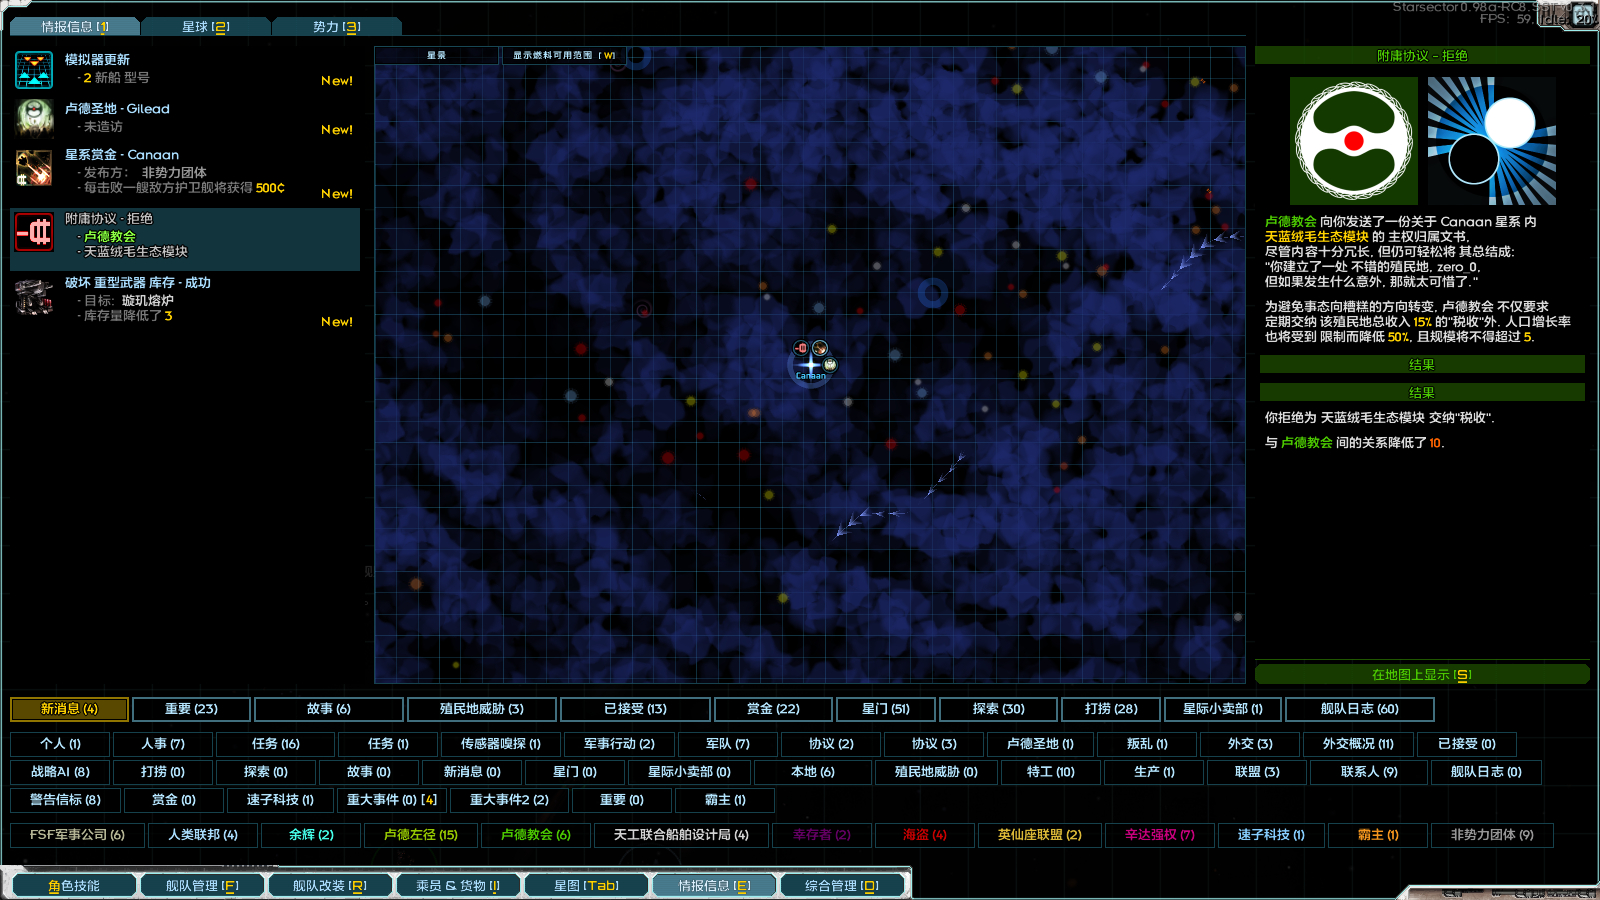This screenshot has height=900, width=1600.
Task: Select the 星景 map mode tab
Action: click(x=436, y=56)
